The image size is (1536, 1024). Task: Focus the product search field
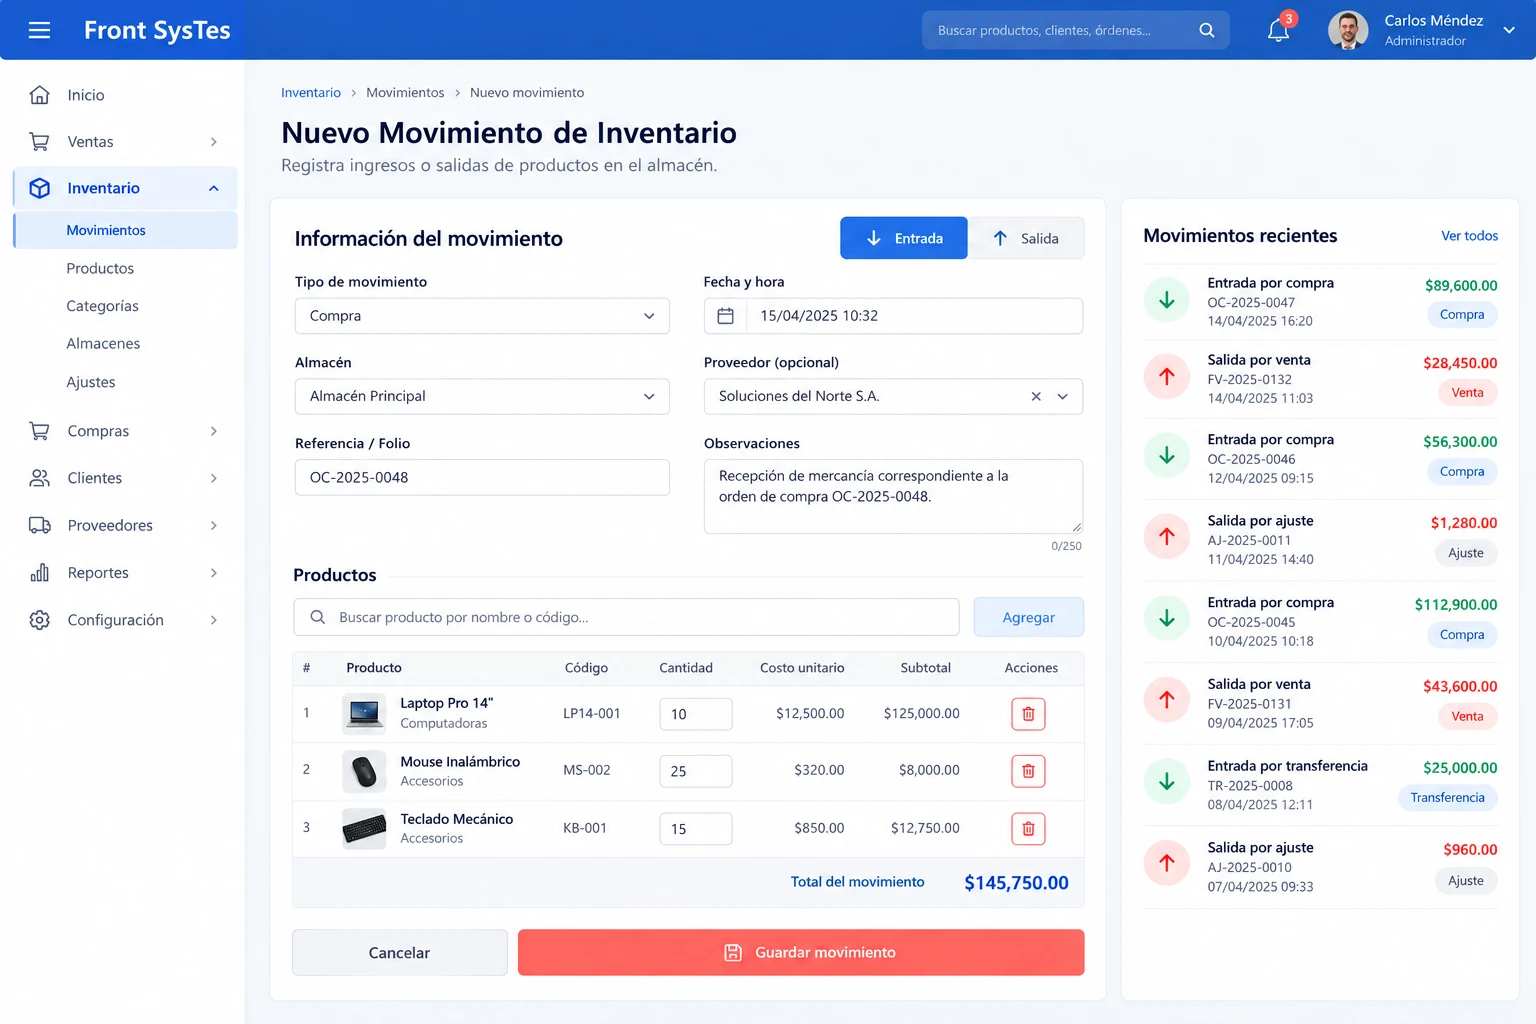point(626,617)
